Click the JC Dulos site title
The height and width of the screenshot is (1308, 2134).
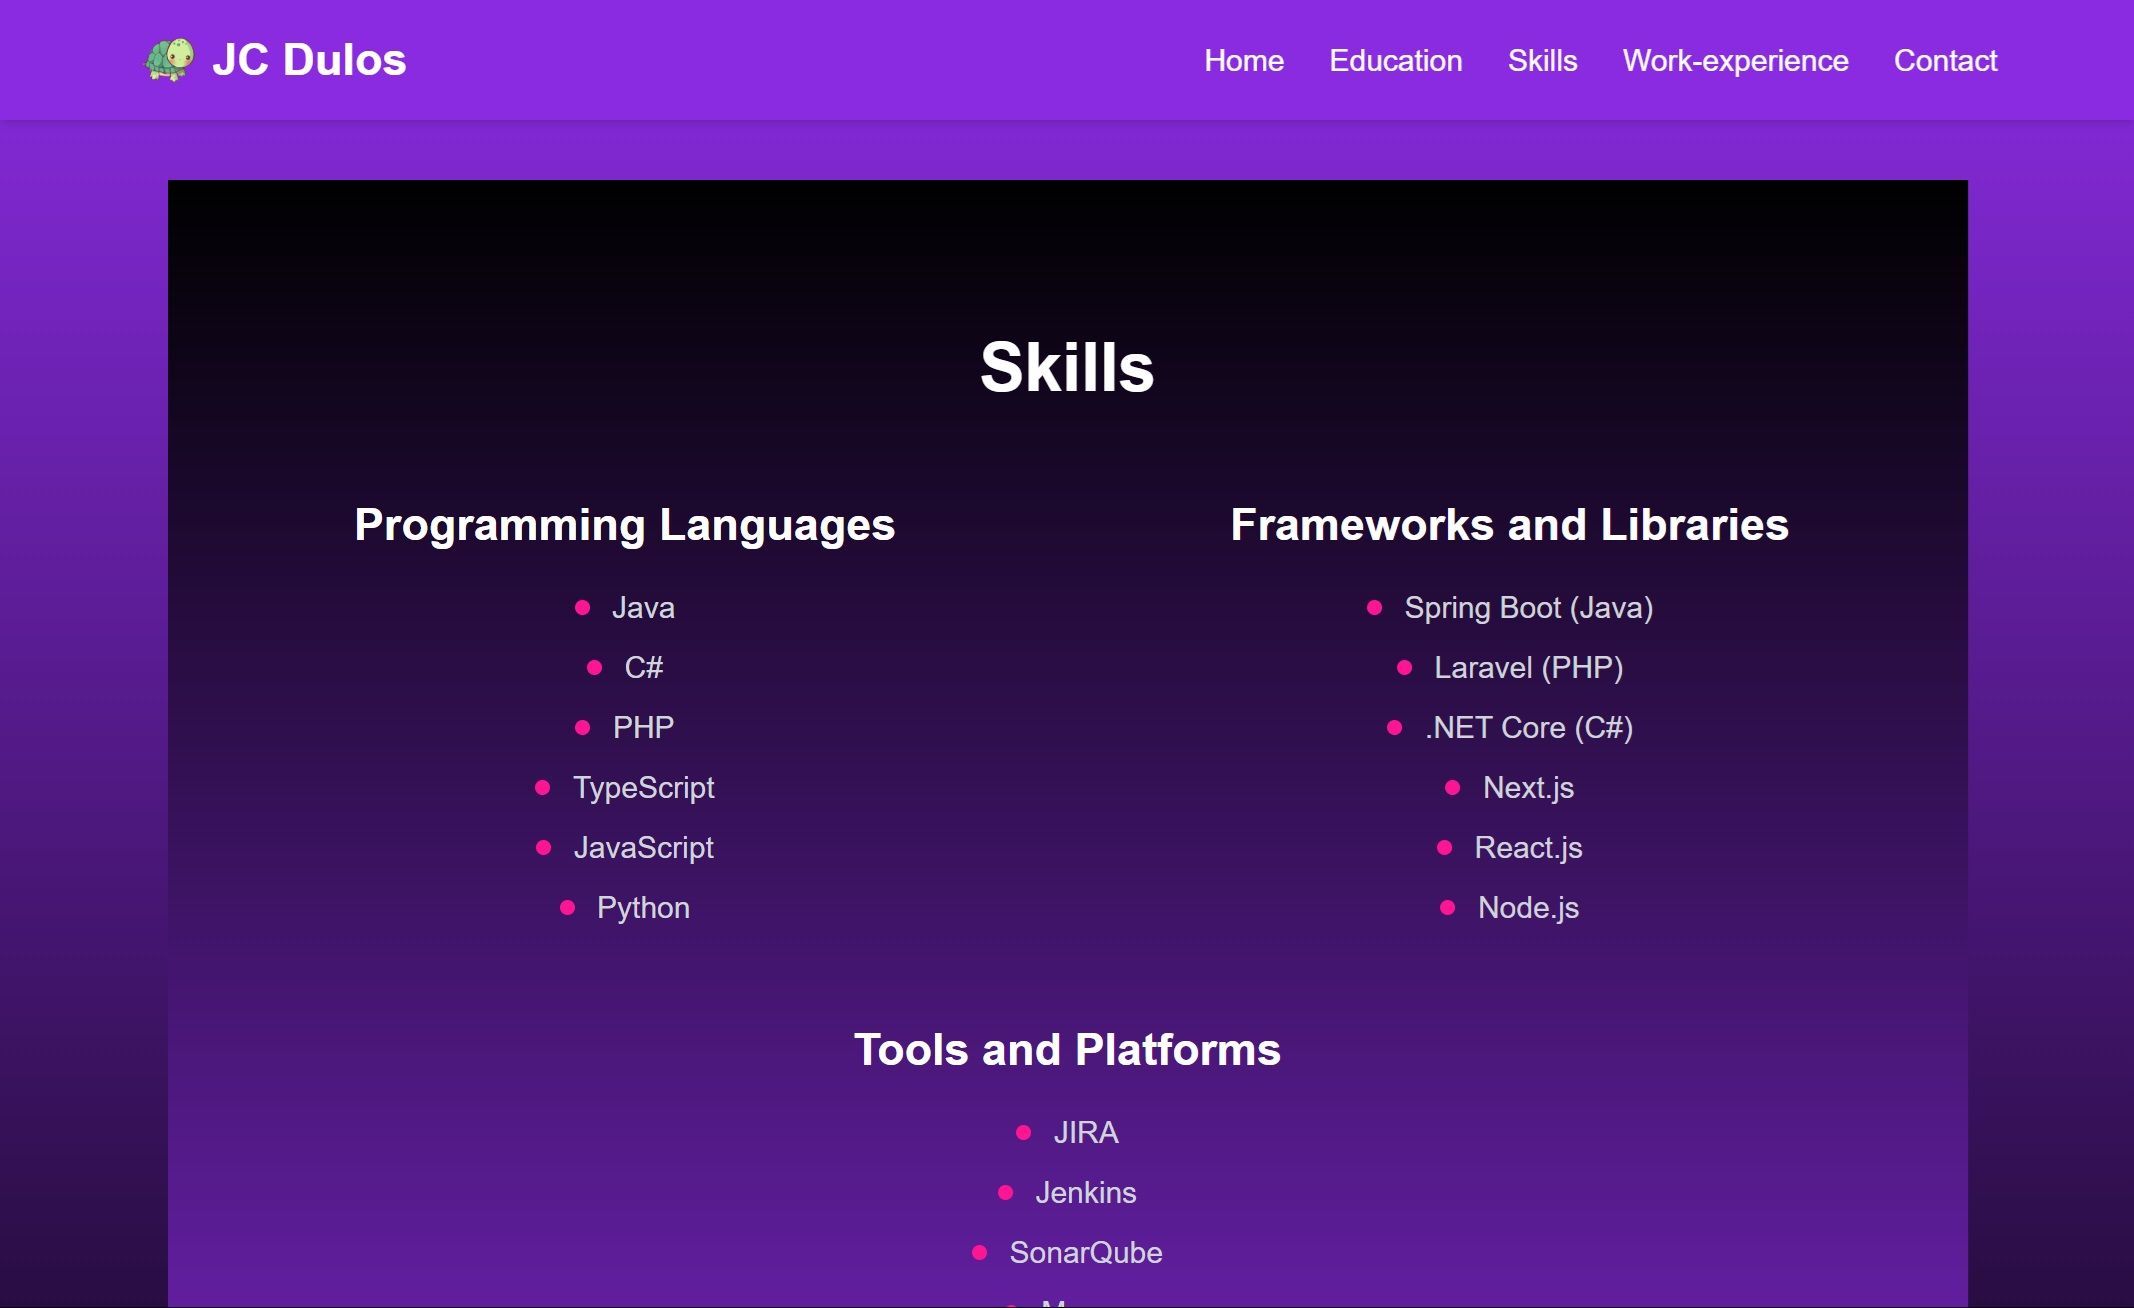[309, 60]
